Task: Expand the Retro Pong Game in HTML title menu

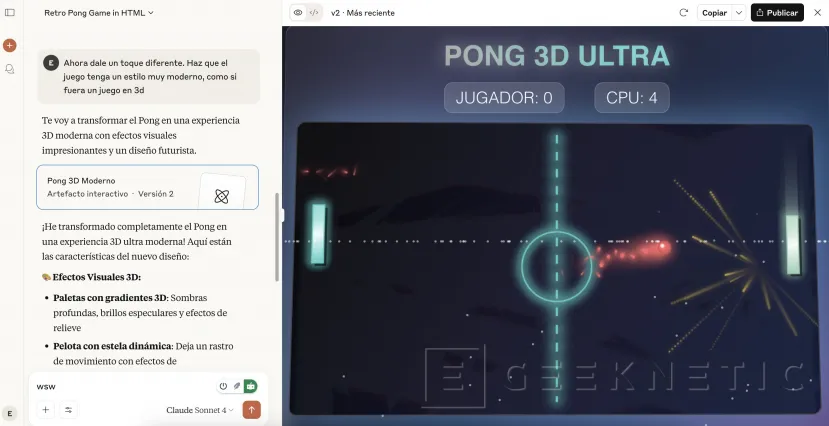Action: point(99,13)
